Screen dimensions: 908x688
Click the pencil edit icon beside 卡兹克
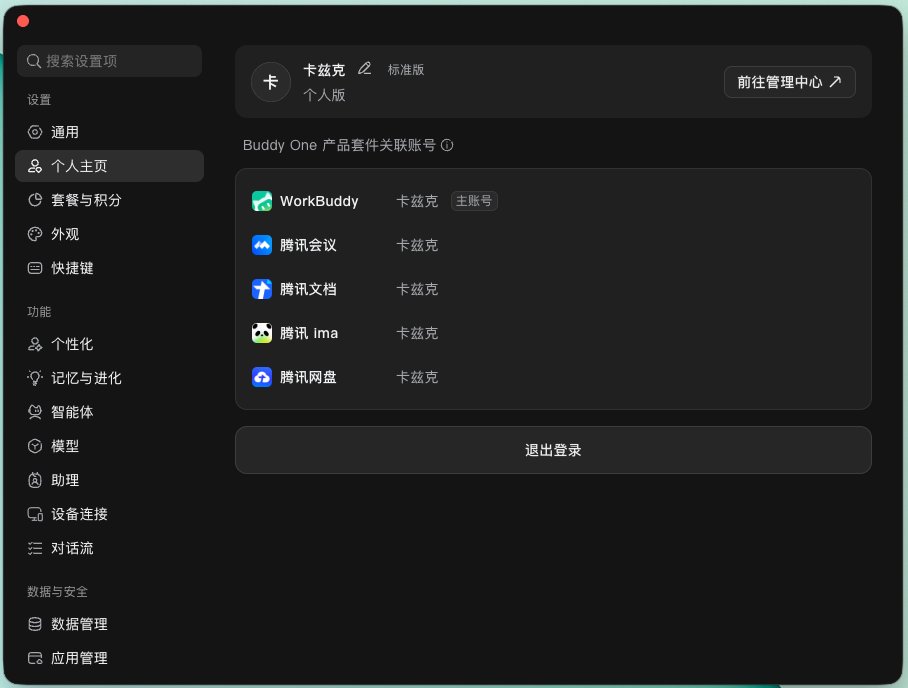[x=364, y=69]
